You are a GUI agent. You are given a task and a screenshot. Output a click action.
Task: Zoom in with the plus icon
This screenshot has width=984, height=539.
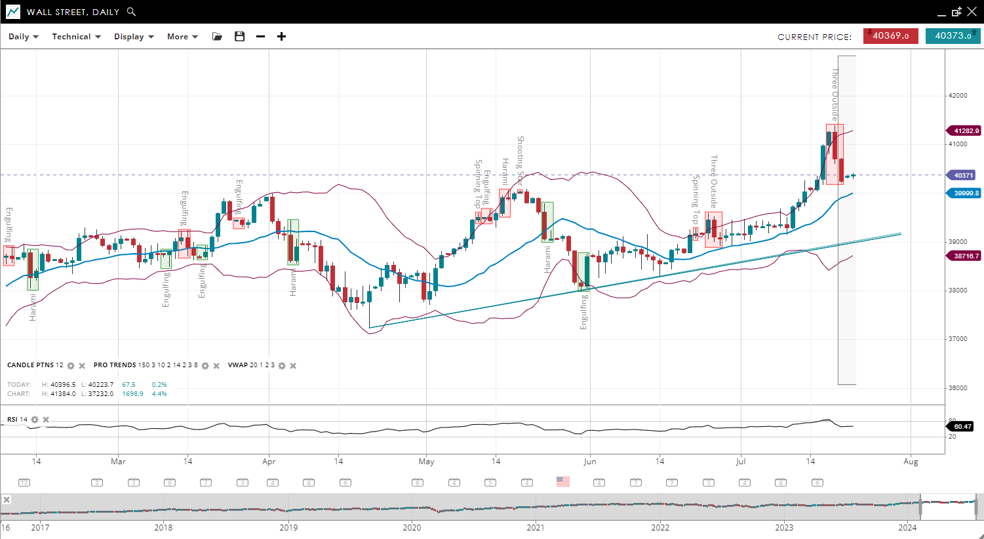coord(282,37)
